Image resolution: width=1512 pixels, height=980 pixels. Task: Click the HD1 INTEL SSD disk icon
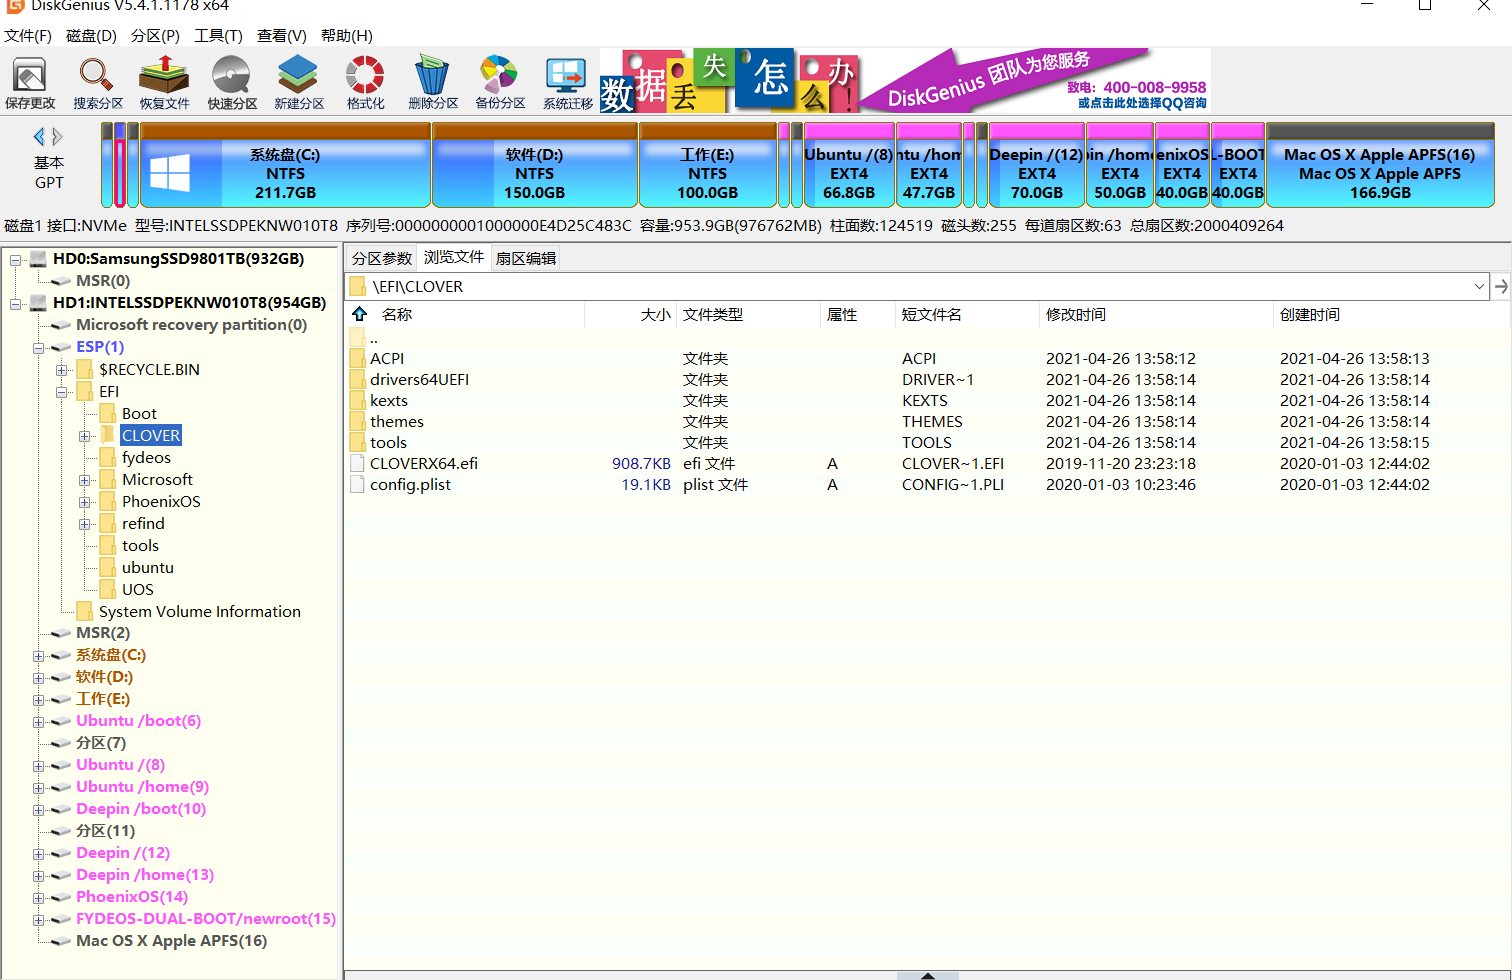(x=38, y=303)
